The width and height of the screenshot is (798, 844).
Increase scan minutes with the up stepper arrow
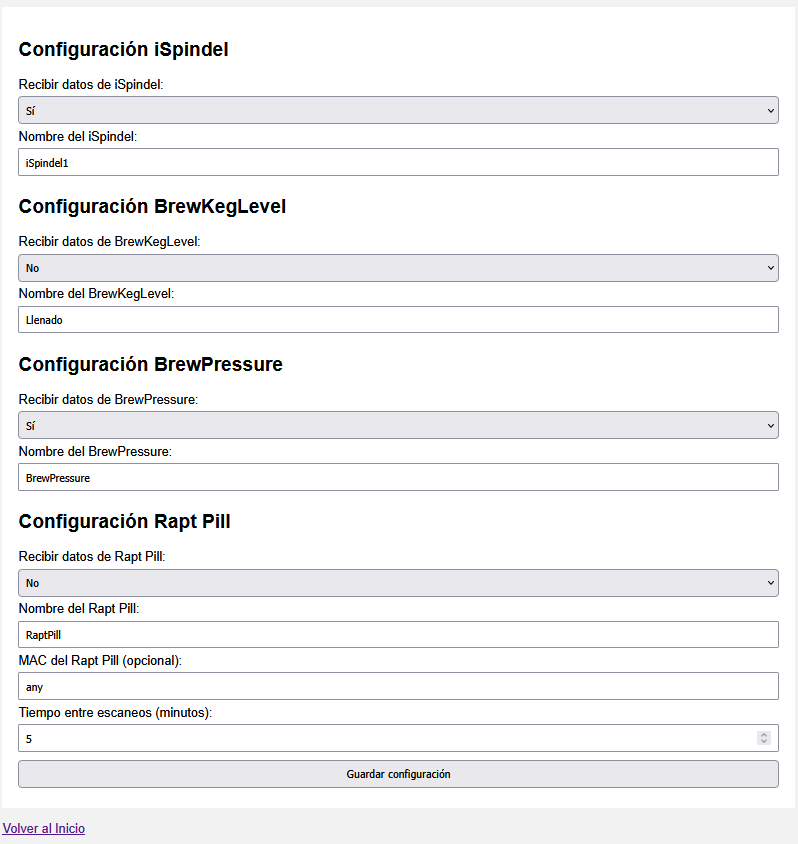click(764, 735)
